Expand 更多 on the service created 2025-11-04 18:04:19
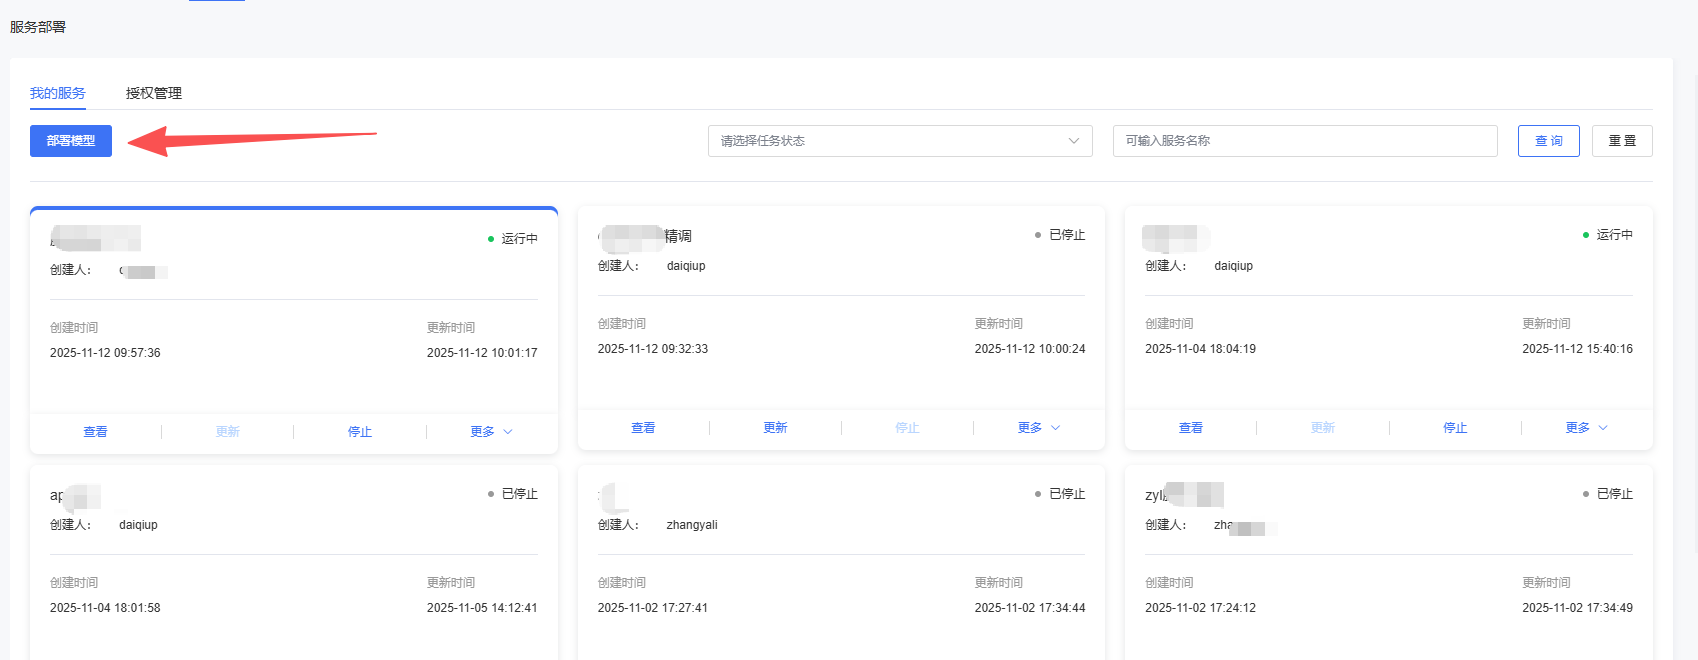The height and width of the screenshot is (660, 1698). point(1586,428)
